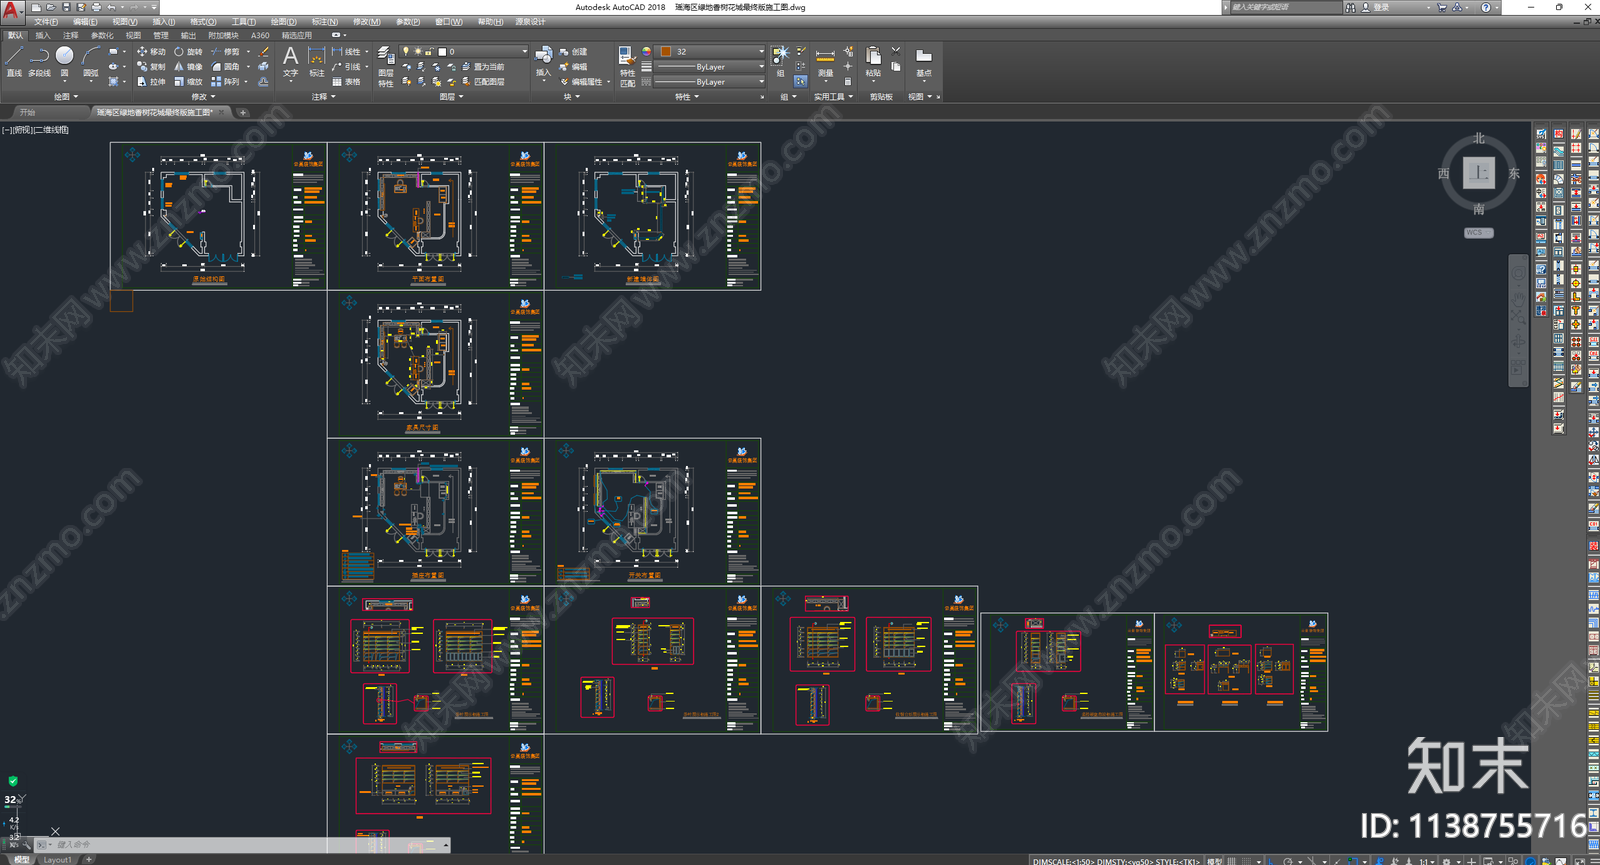Click the Print icon in quick access toolbar

coord(96,7)
